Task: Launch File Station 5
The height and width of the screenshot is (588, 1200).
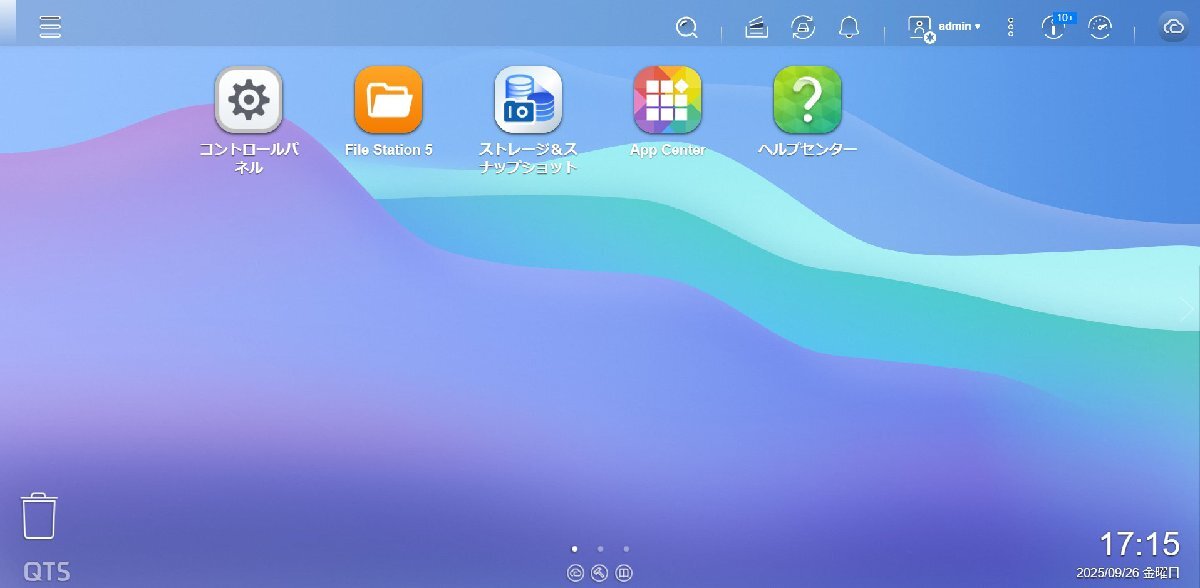Action: click(x=389, y=100)
